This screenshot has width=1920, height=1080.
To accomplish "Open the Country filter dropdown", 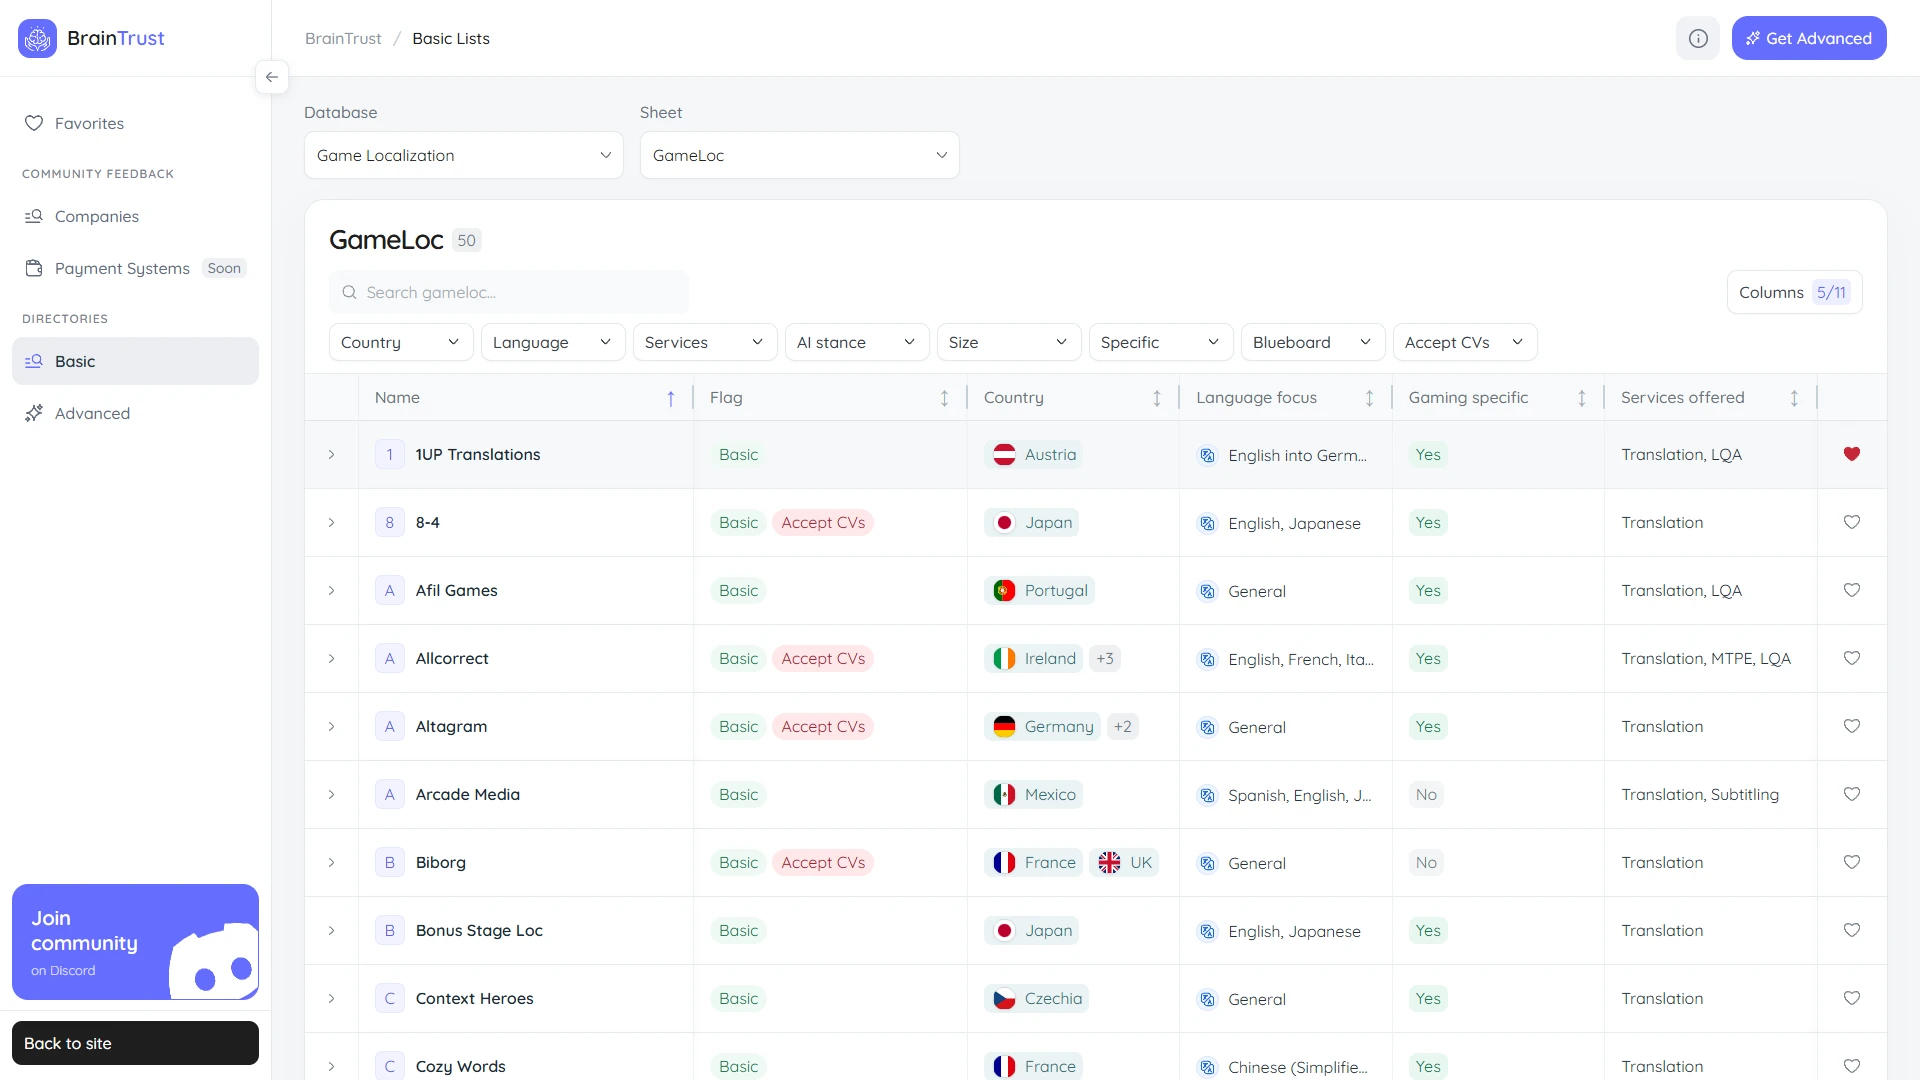I will coord(401,342).
